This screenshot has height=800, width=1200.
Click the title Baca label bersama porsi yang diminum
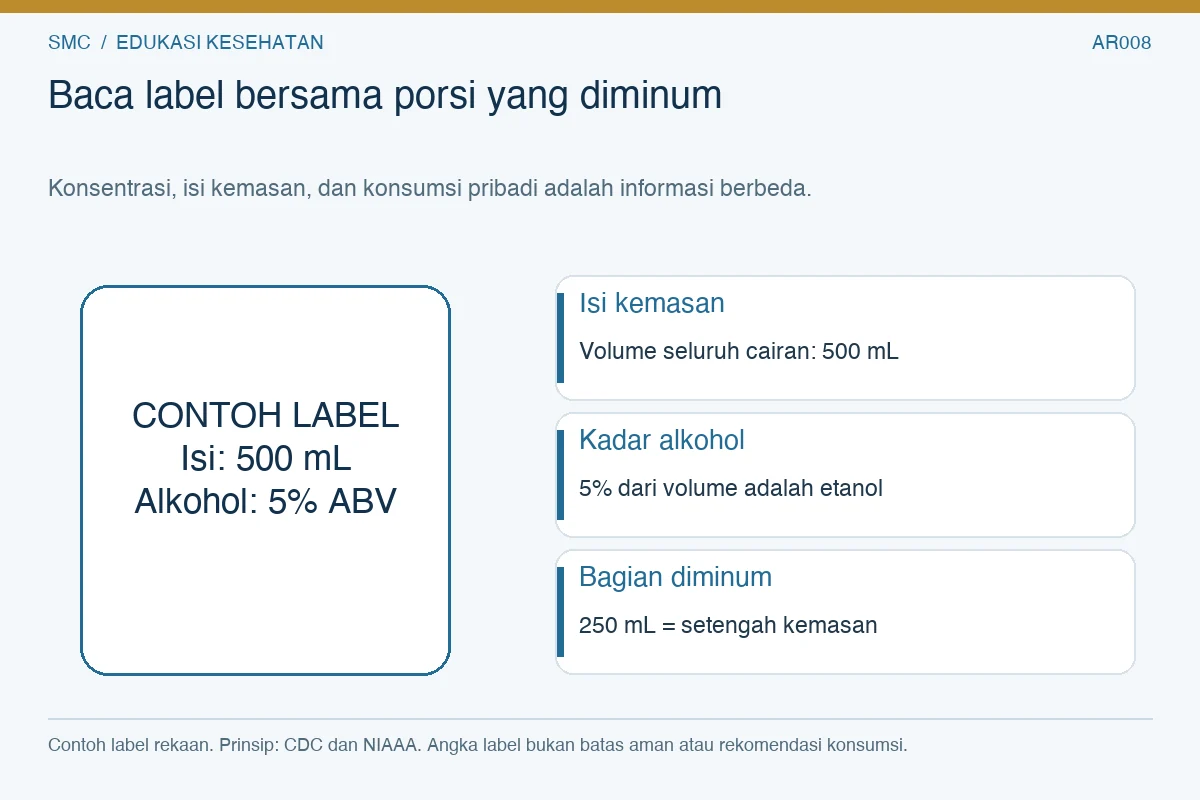[385, 96]
